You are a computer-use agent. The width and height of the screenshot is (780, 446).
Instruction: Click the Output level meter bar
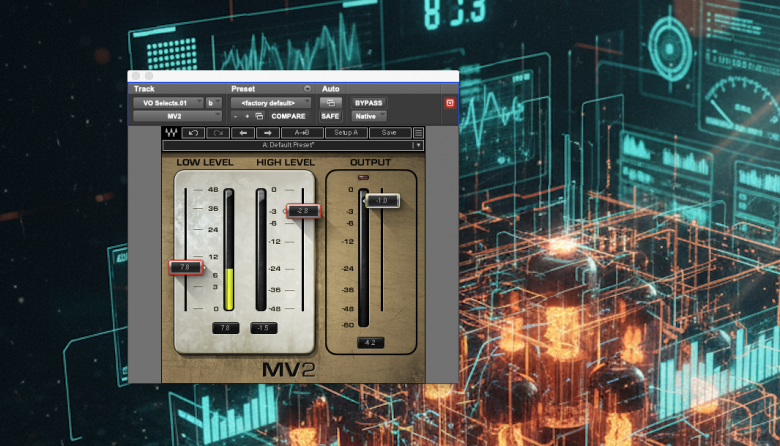(364, 258)
